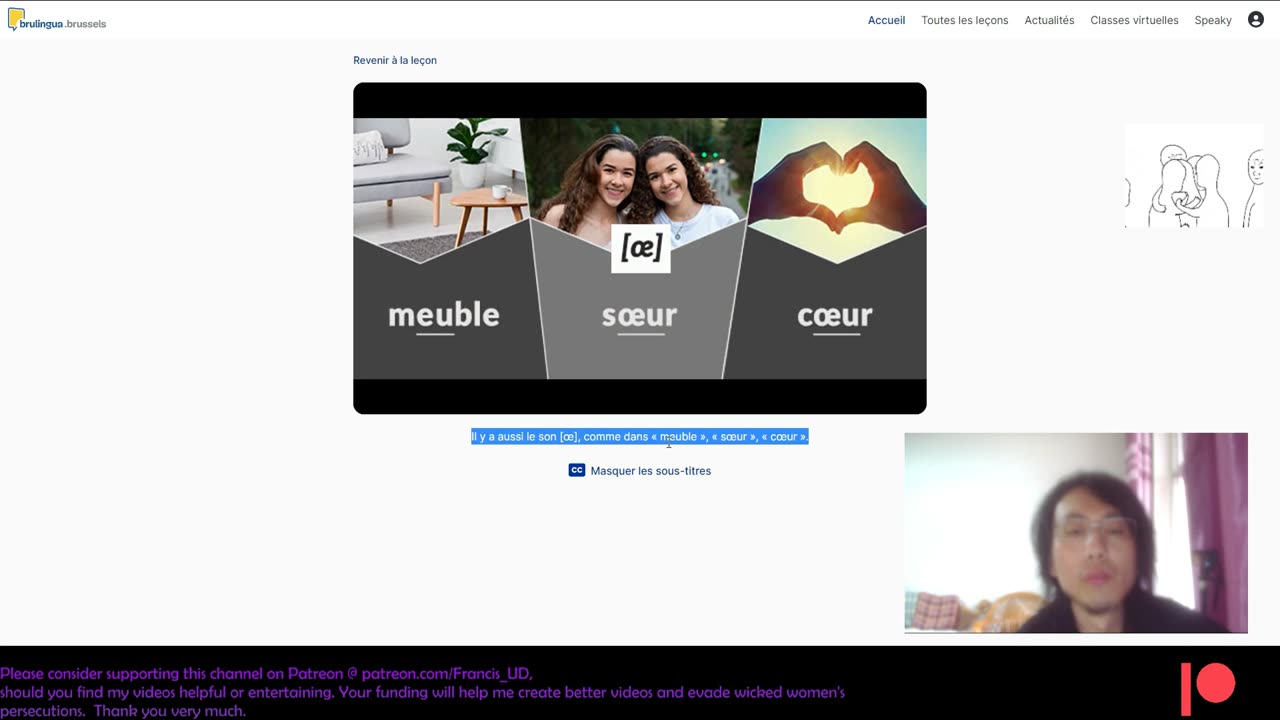Click the word meuble in the video
The image size is (1280, 720).
pyautogui.click(x=443, y=315)
